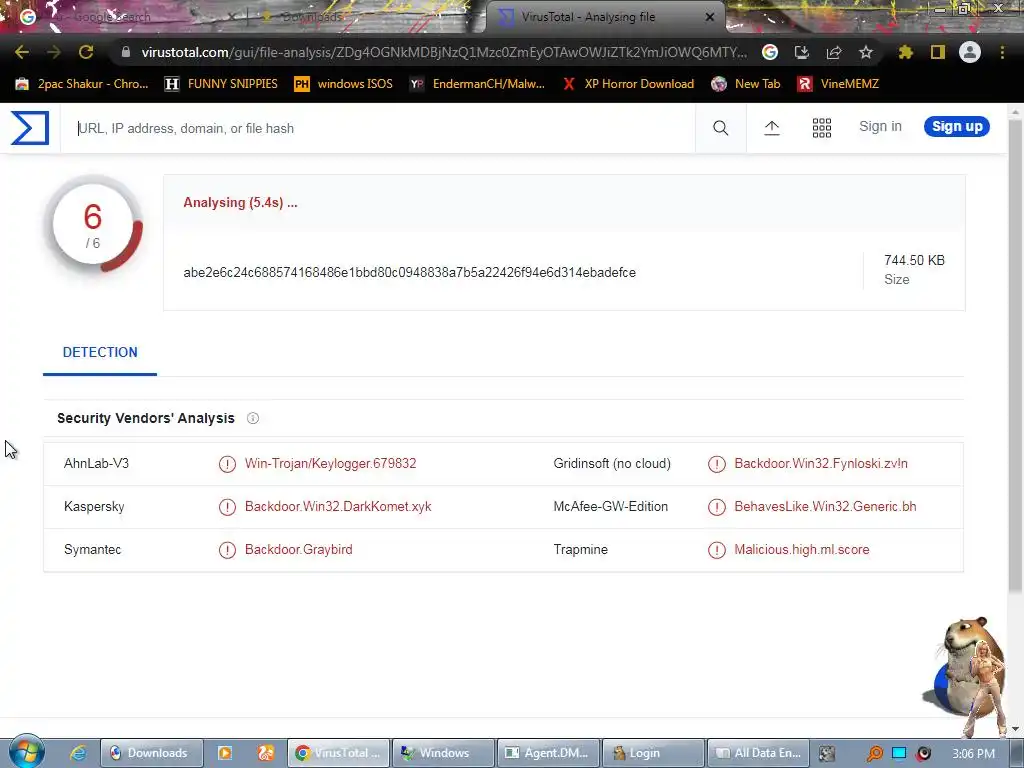
Task: Click the Backdoor.Graybird detection text
Action: point(298,550)
